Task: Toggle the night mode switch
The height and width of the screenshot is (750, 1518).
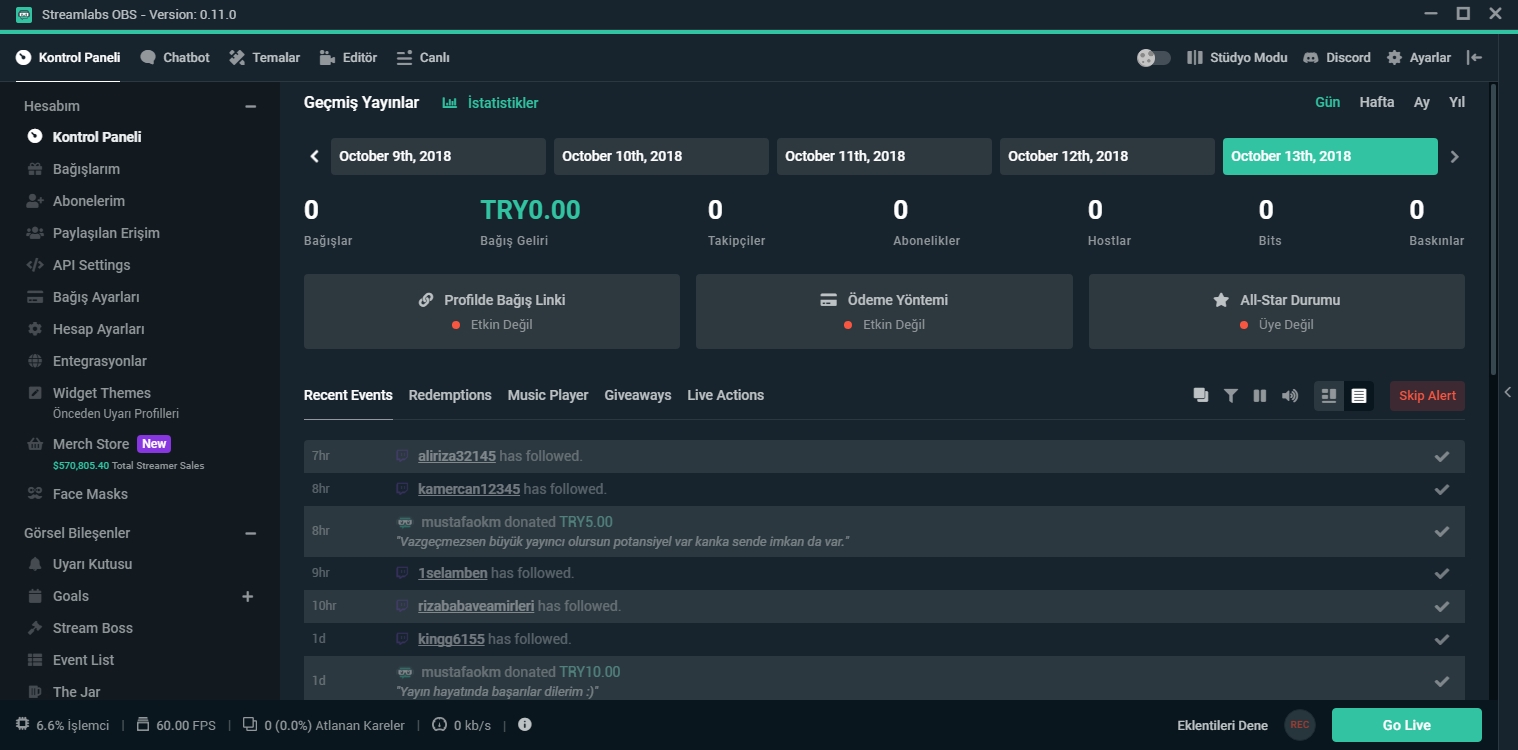Action: 1154,58
